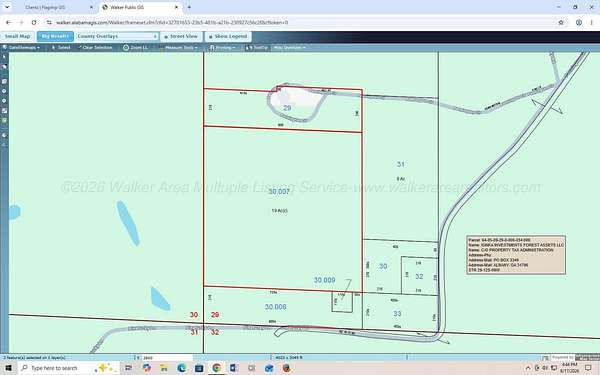Screen dimensions: 600x375
Task: Switch to Small Map view
Action: pyautogui.click(x=18, y=36)
